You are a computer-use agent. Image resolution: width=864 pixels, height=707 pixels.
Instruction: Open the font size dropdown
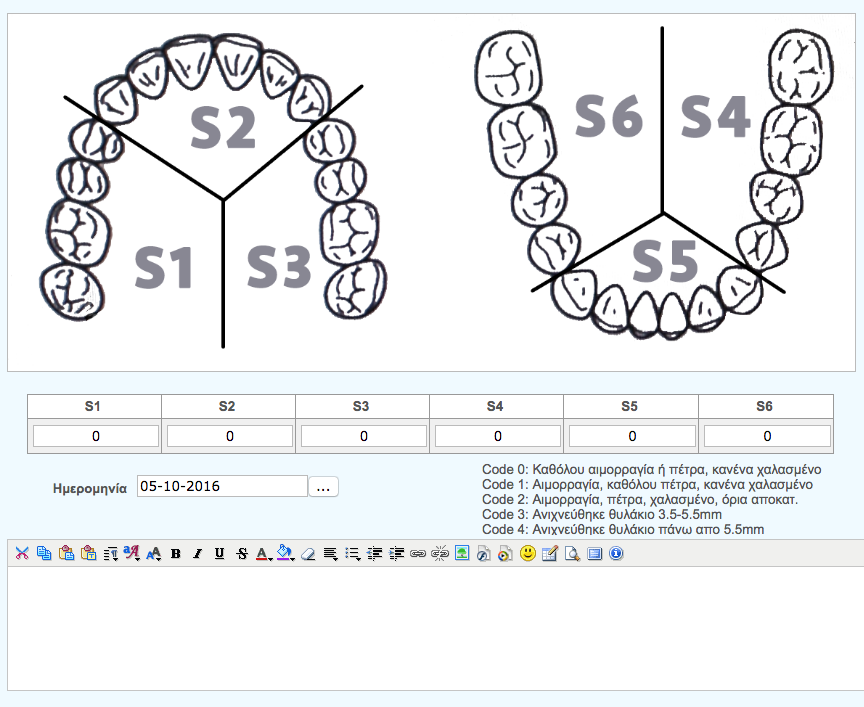click(x=154, y=553)
